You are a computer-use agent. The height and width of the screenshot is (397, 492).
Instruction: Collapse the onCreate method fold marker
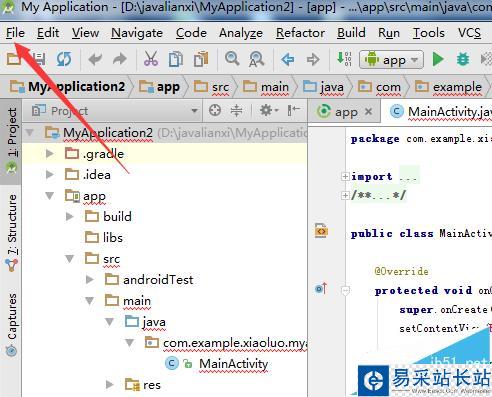click(x=345, y=290)
